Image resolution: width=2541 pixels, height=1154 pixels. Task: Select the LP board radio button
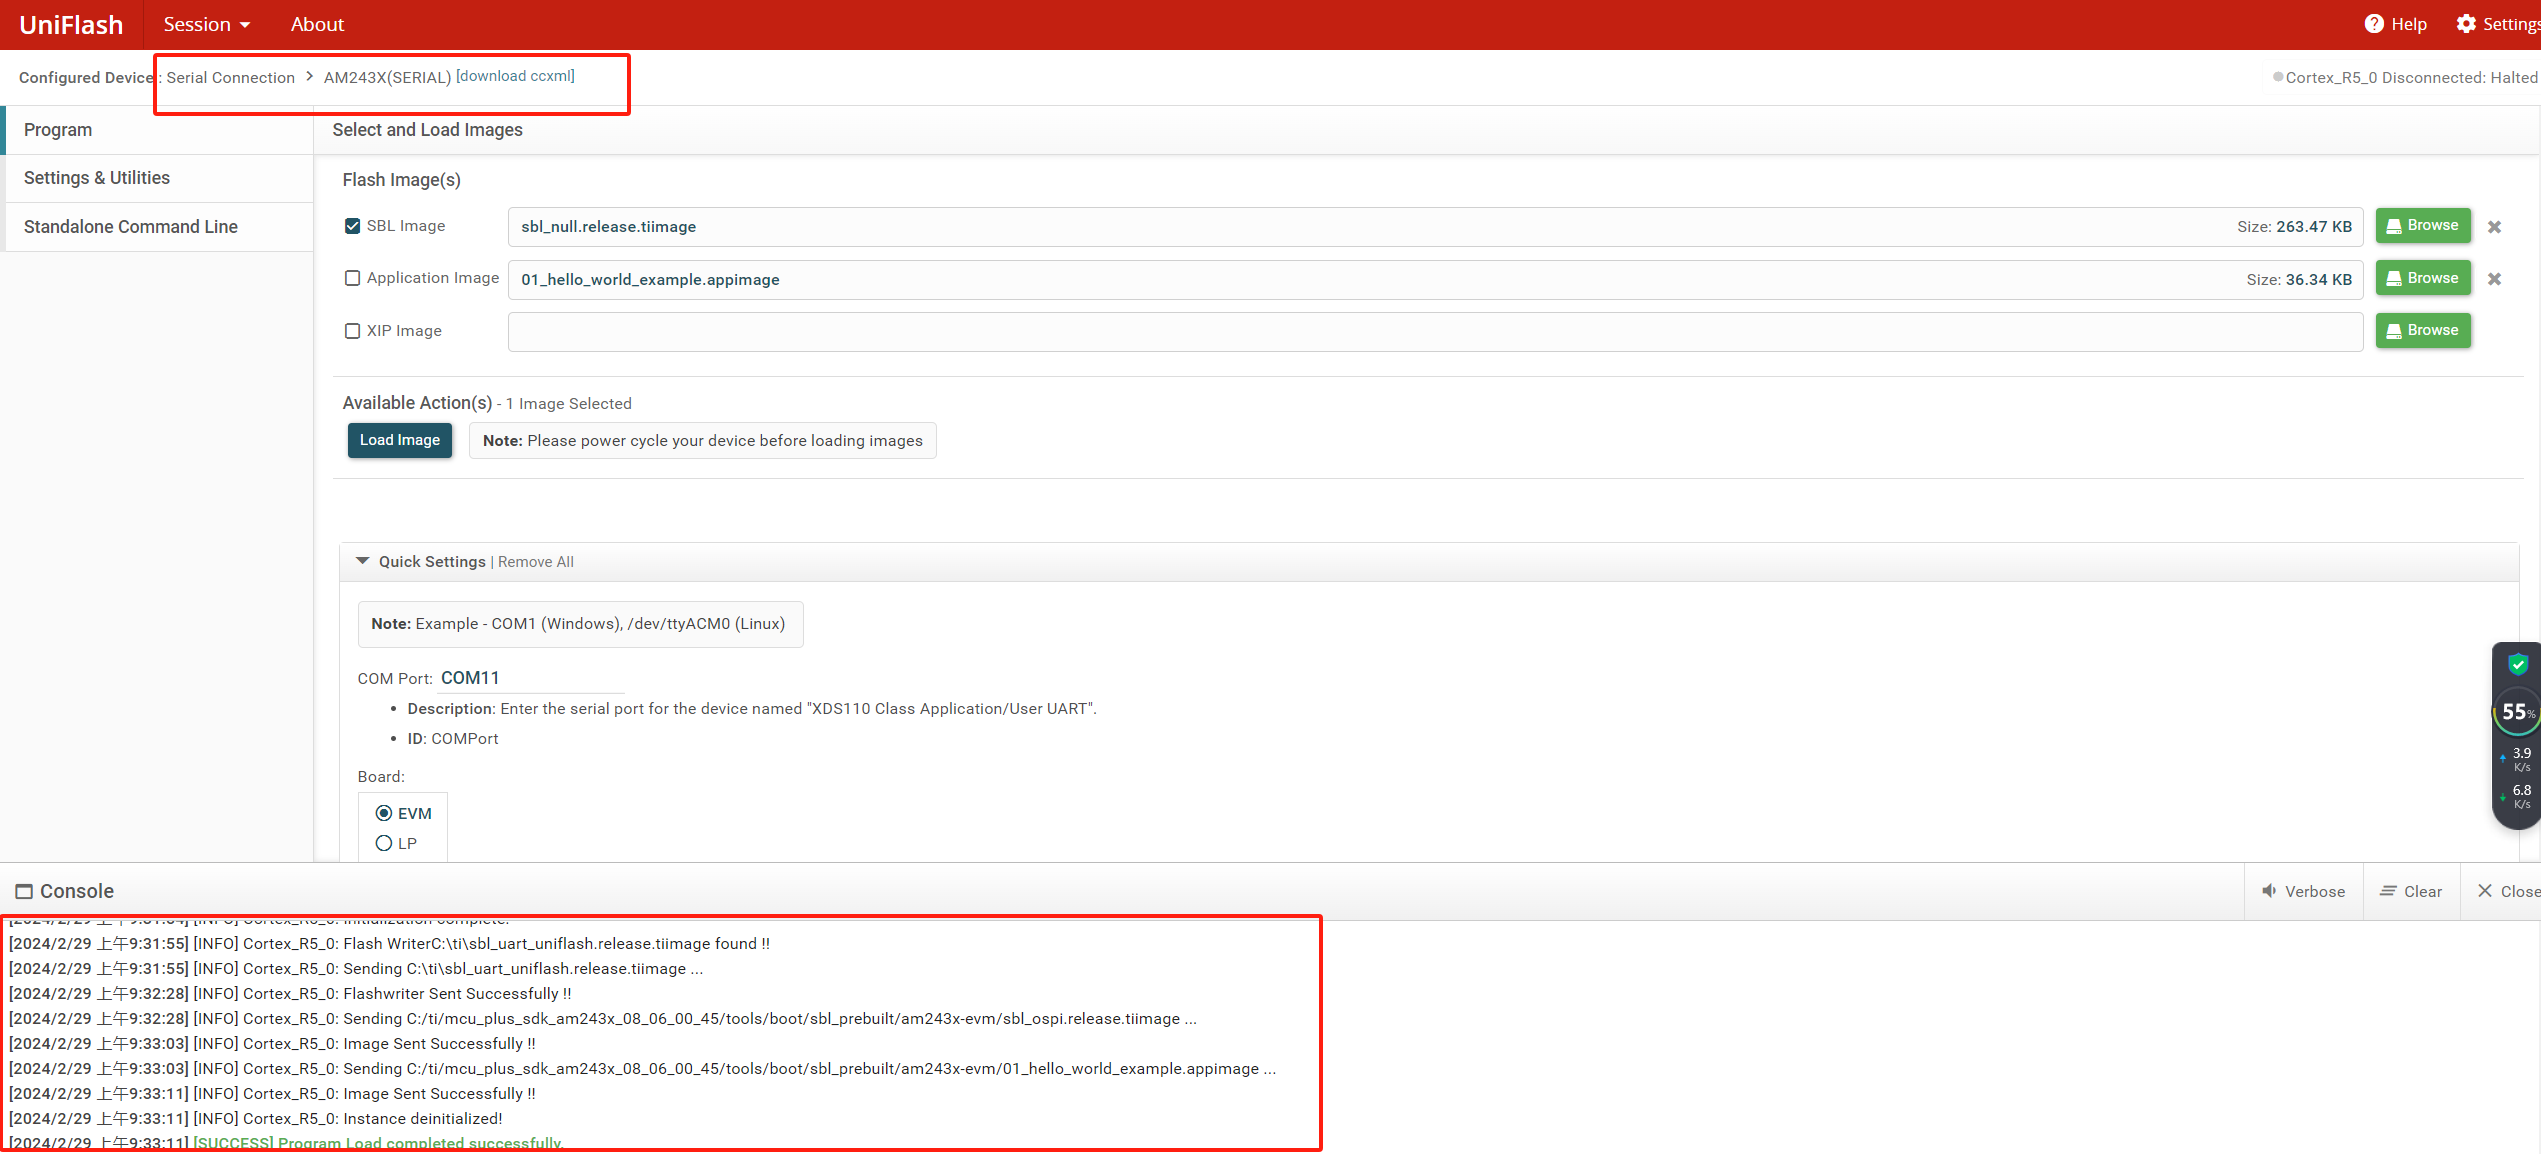click(384, 843)
